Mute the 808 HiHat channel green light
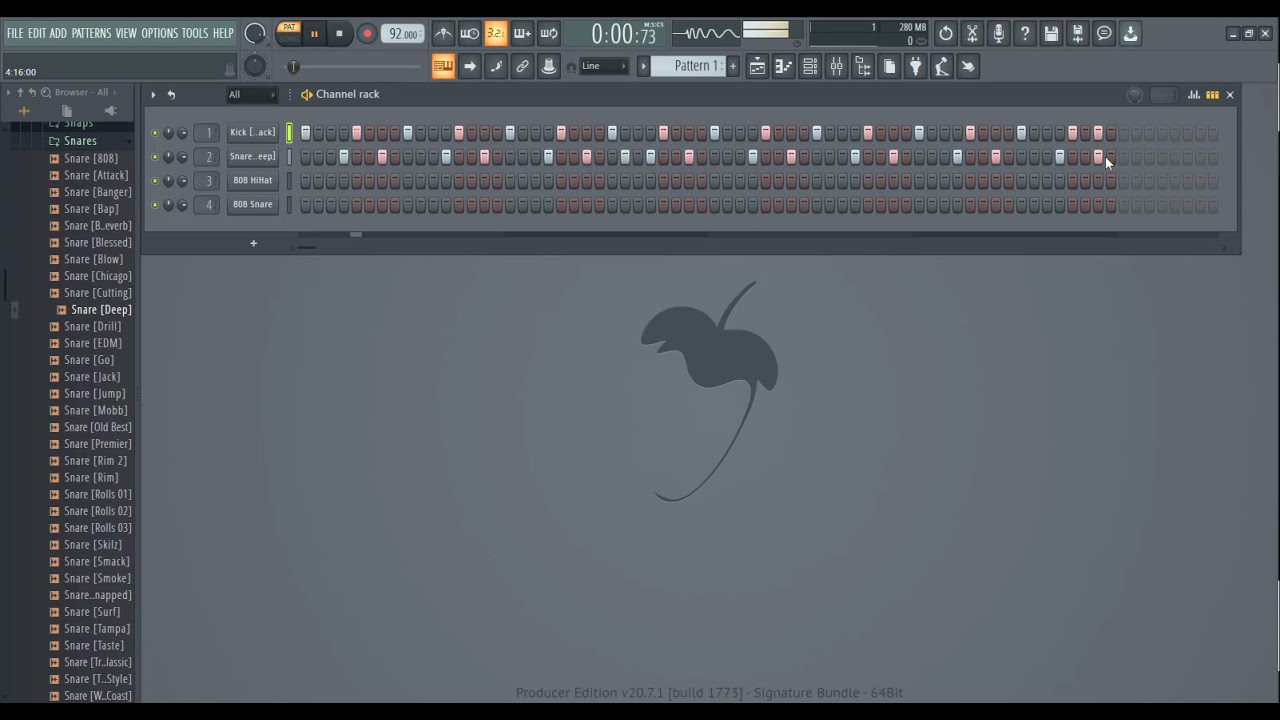The width and height of the screenshot is (1280, 720). click(155, 181)
